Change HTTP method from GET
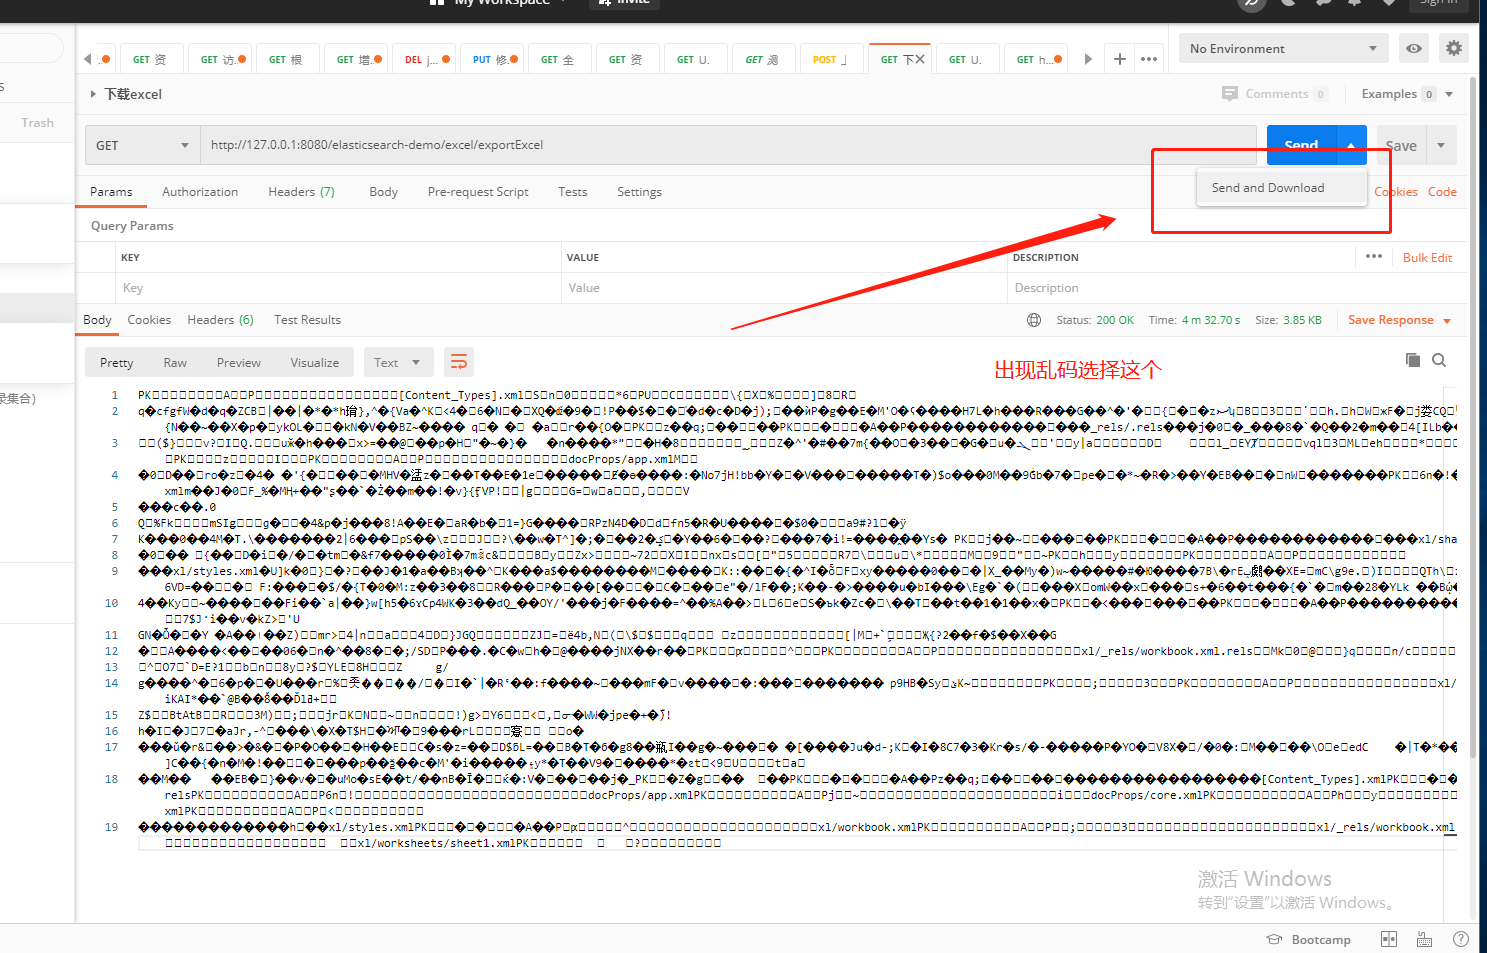1487x953 pixels. tap(143, 145)
